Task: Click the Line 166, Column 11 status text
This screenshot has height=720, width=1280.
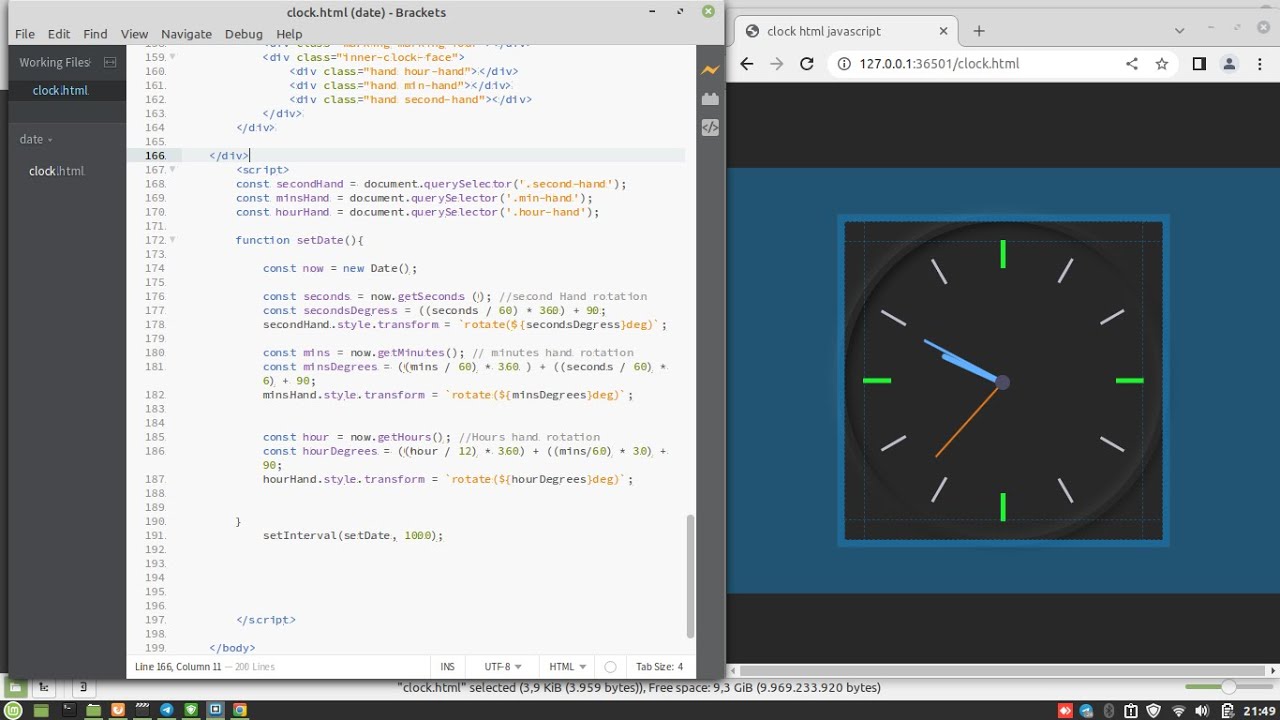Action: (x=178, y=667)
